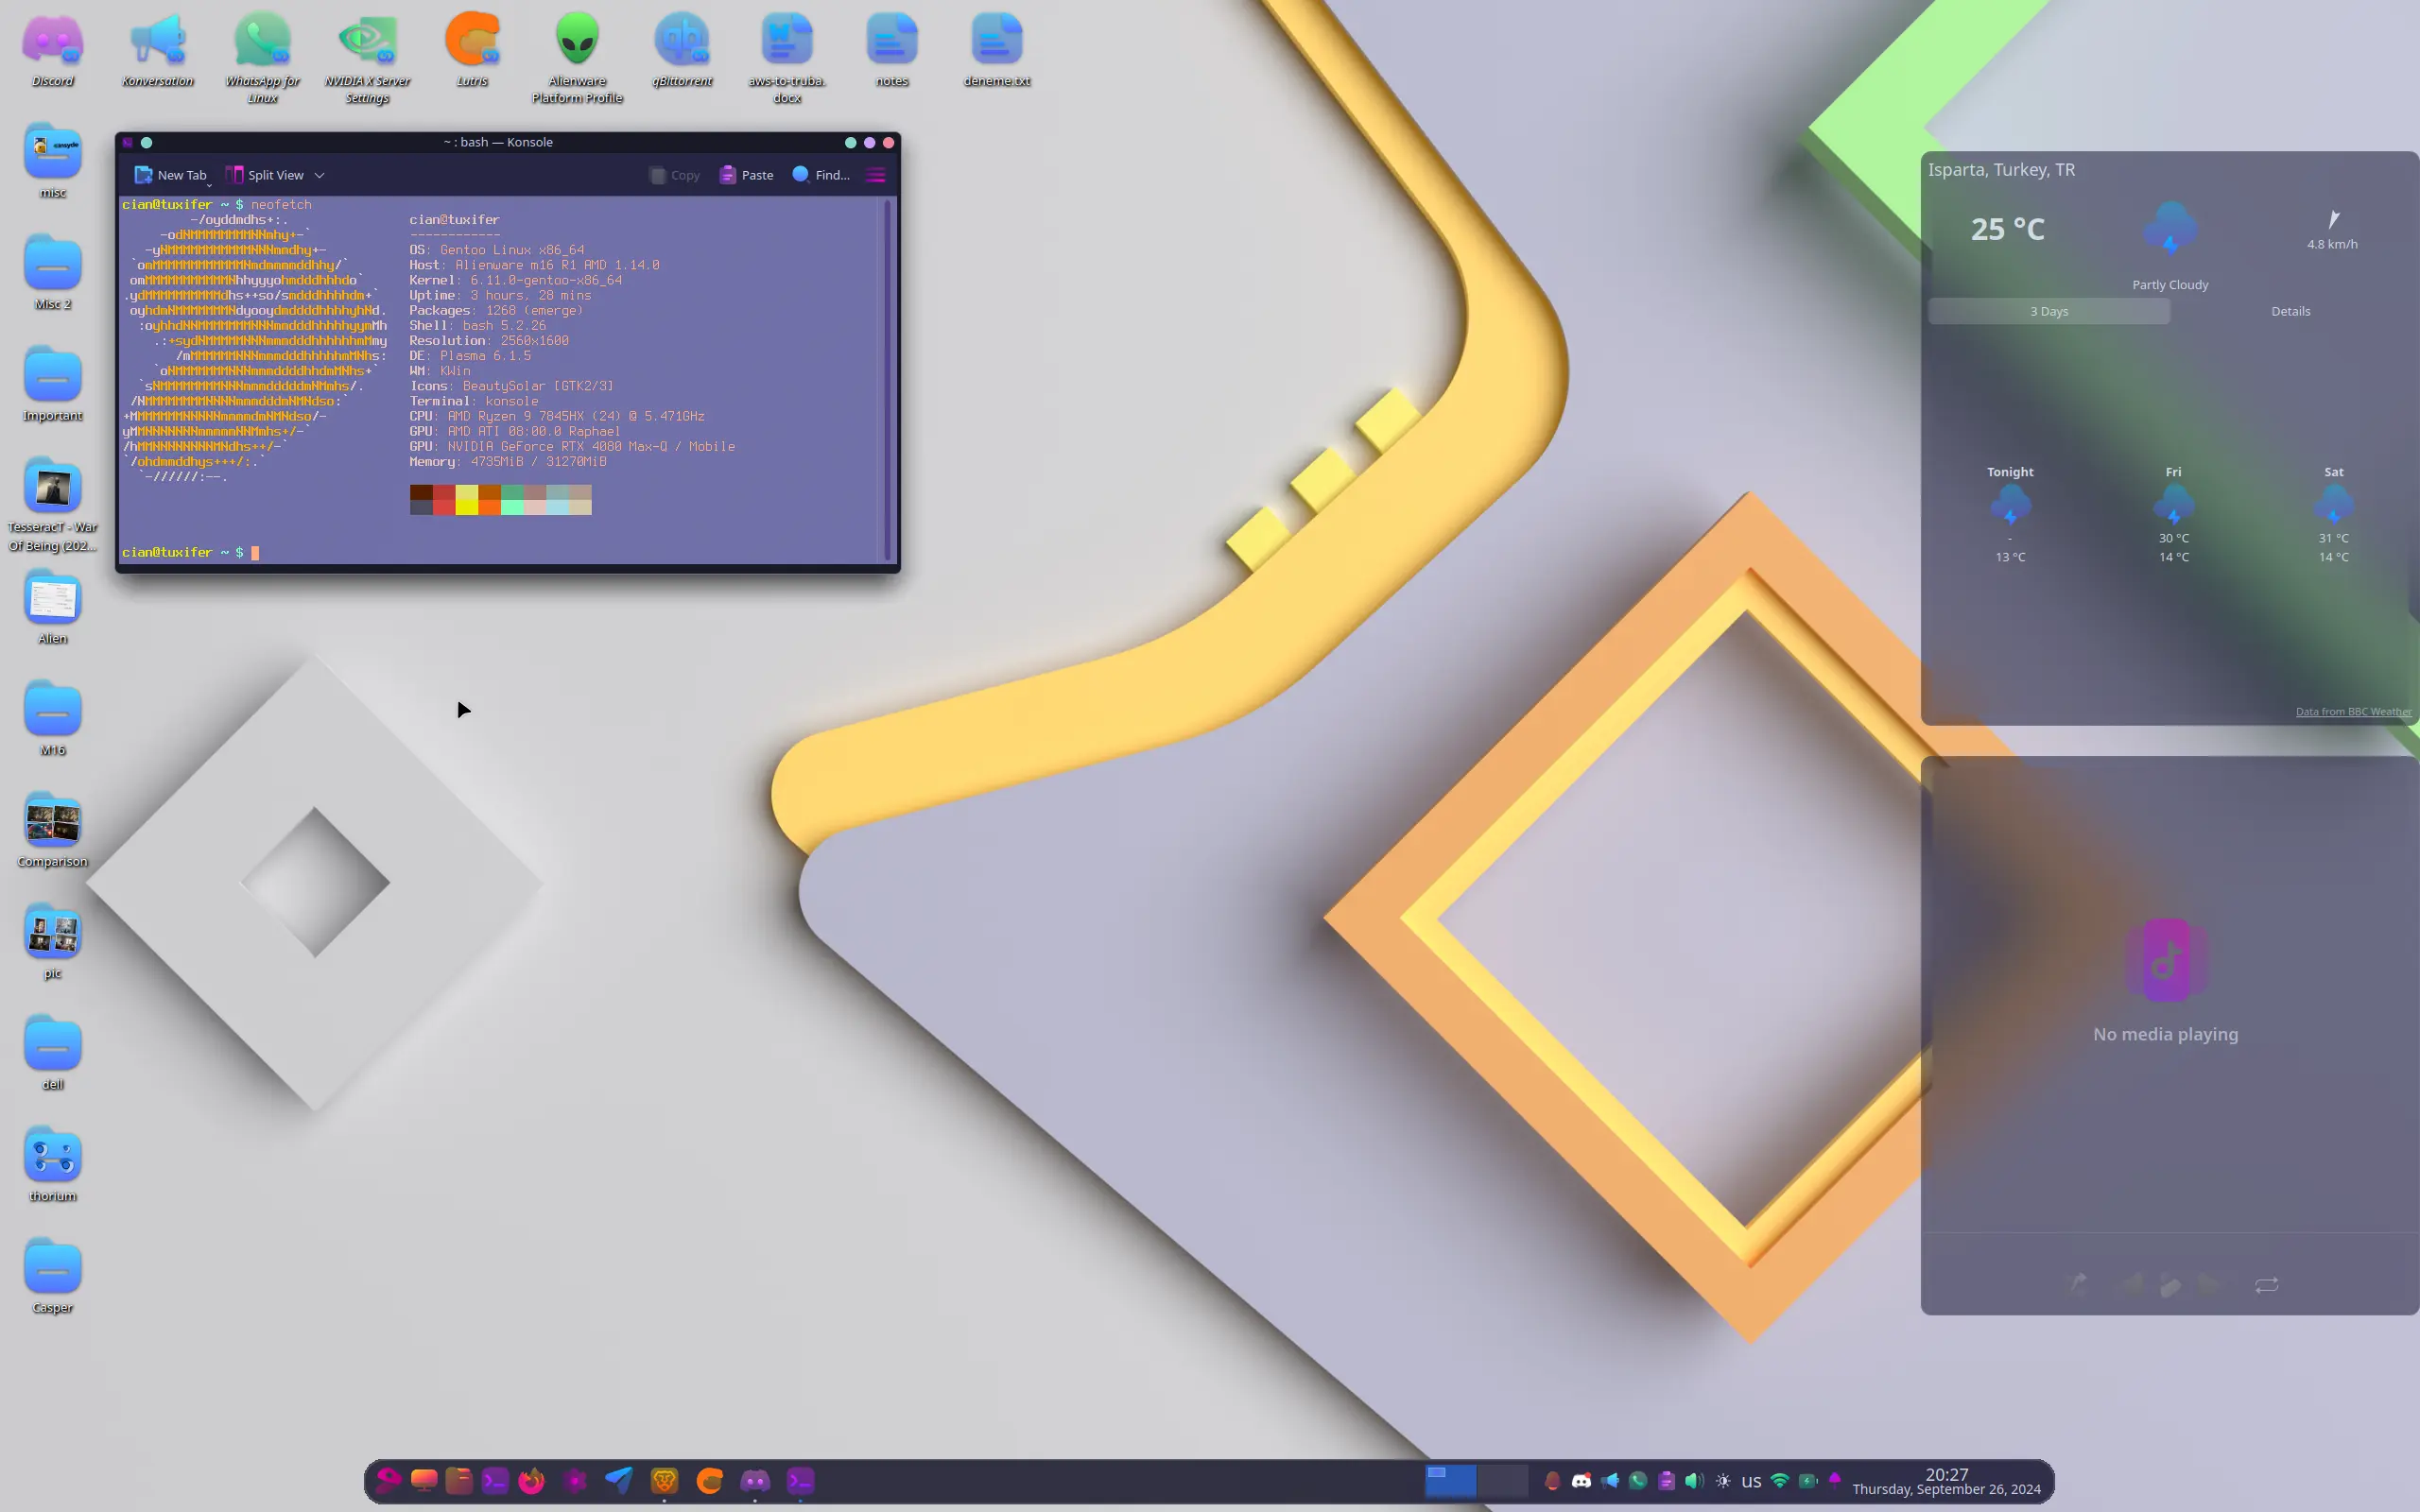Open the brightness control in tray
The width and height of the screenshot is (2420, 1512).
coord(1723,1481)
